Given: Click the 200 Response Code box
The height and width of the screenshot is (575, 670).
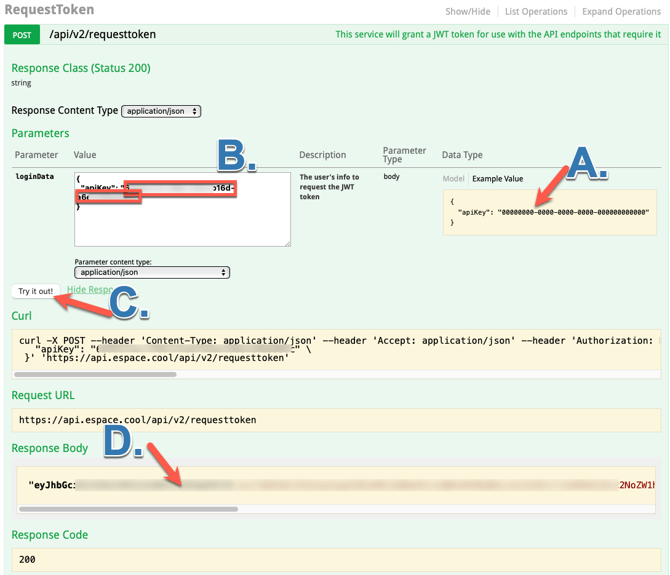Looking at the screenshot, I should coord(335,559).
